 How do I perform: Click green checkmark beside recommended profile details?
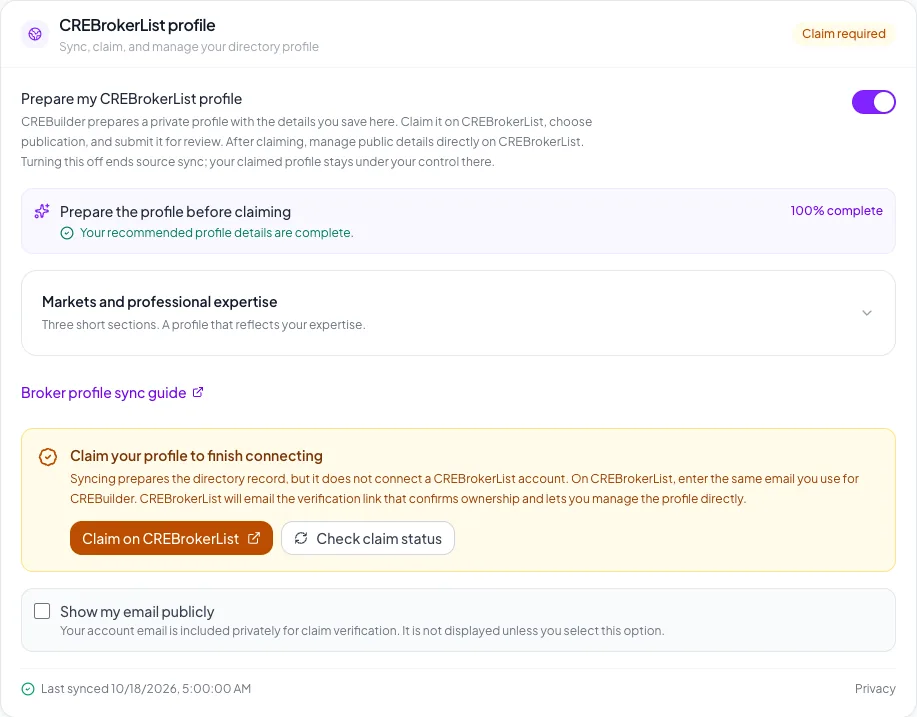pos(67,233)
